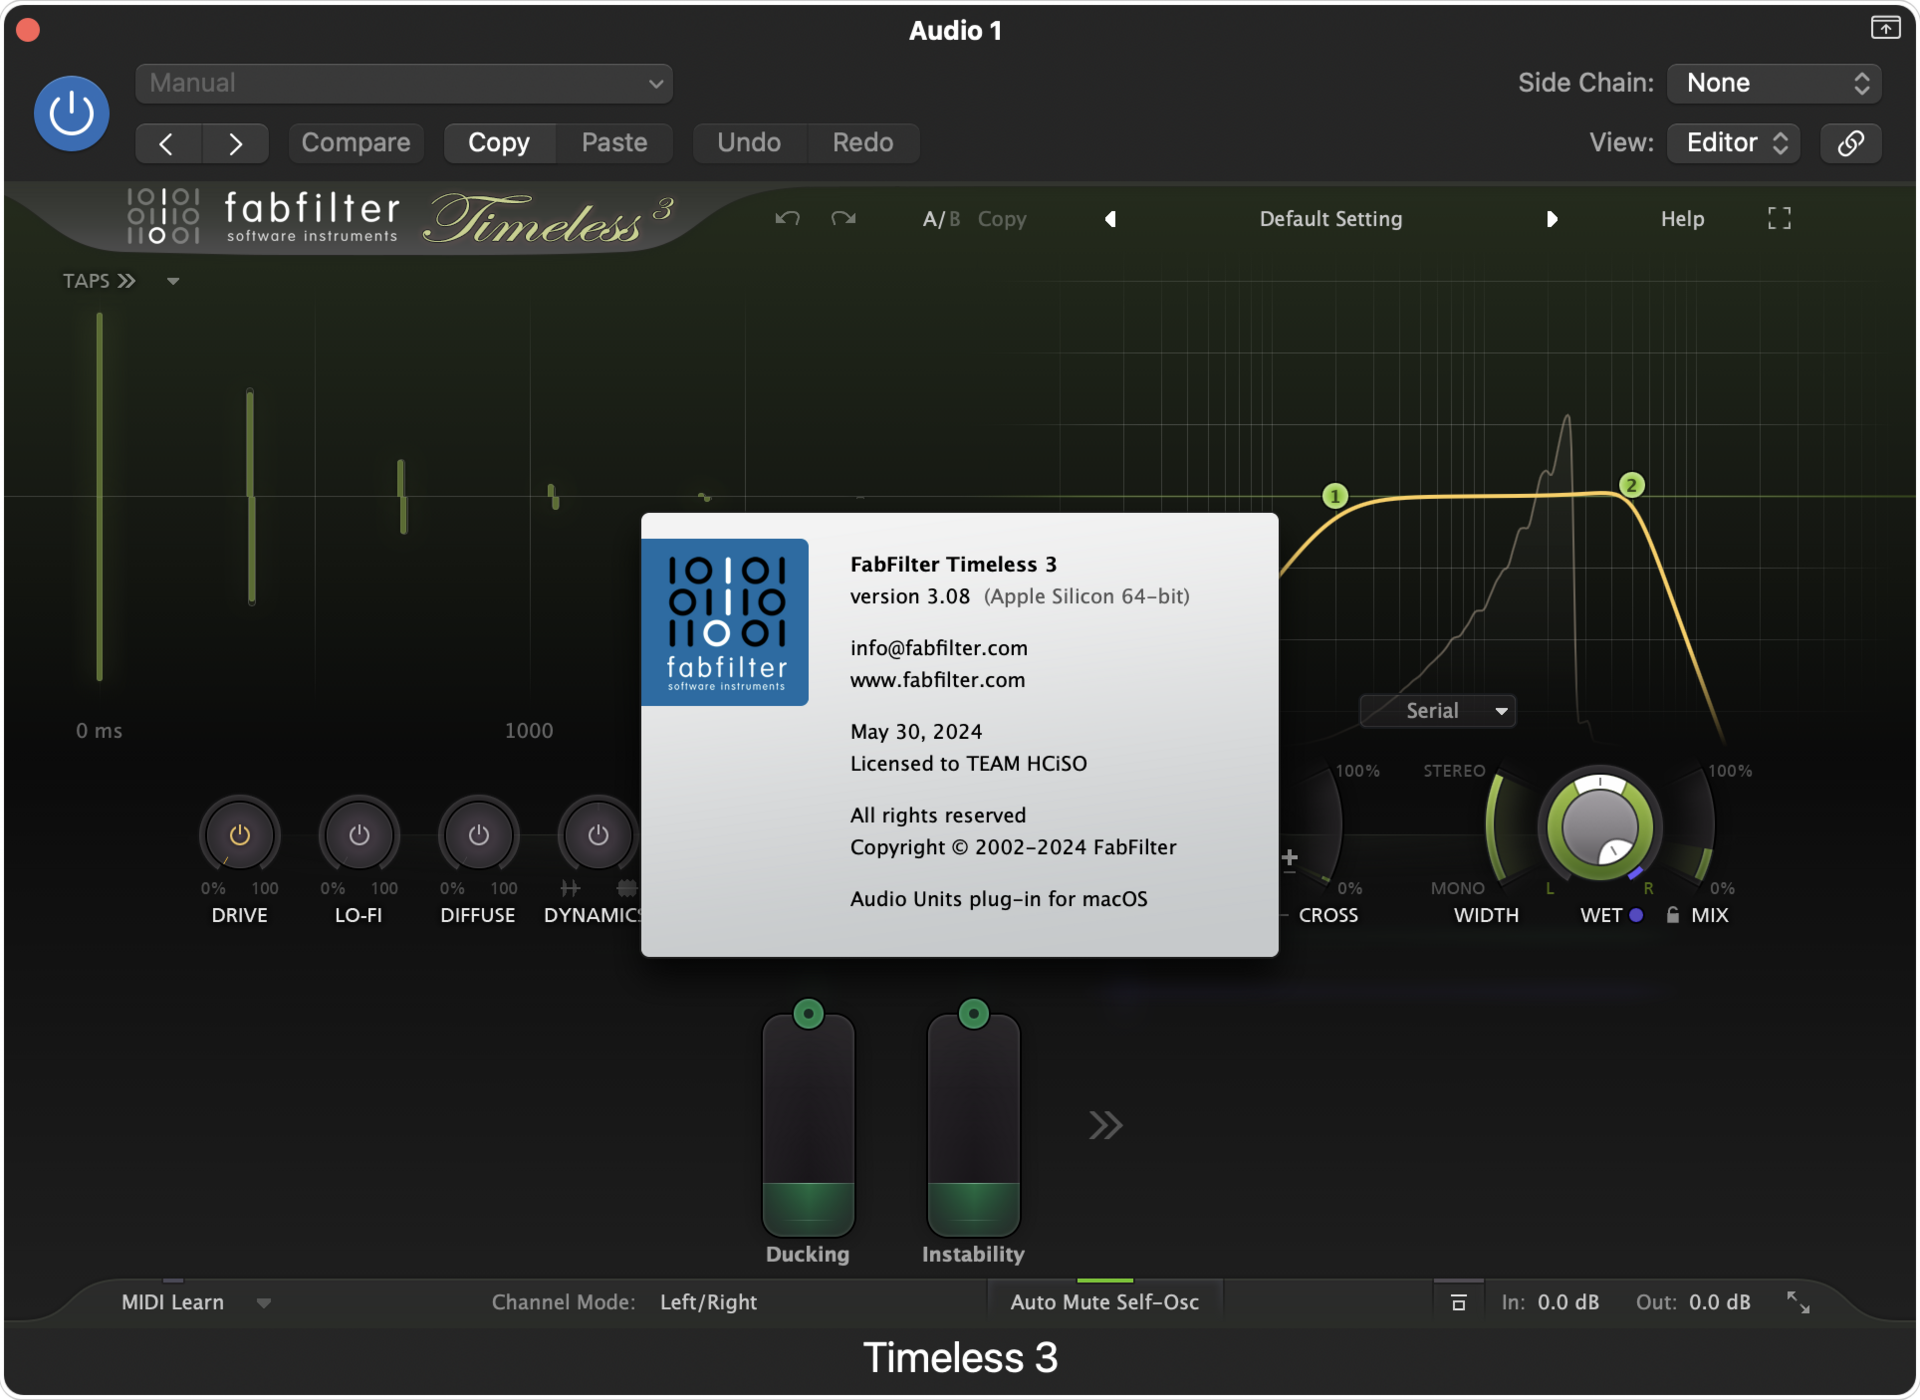Click the resize interface arrows icon
The height and width of the screenshot is (1400, 1920).
(1797, 1302)
